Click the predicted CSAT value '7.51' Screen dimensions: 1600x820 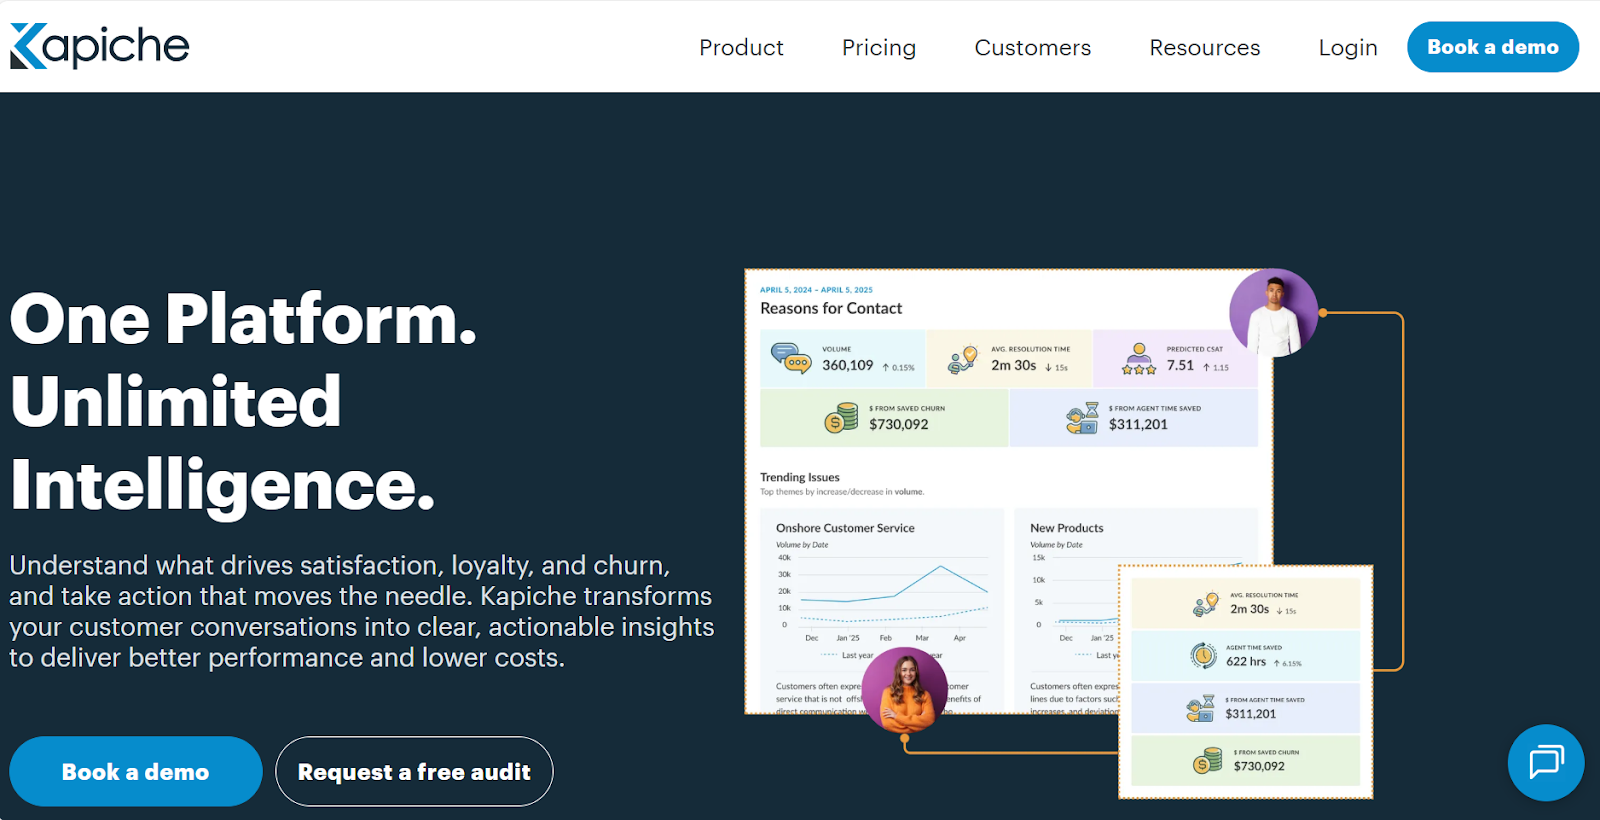(x=1180, y=365)
